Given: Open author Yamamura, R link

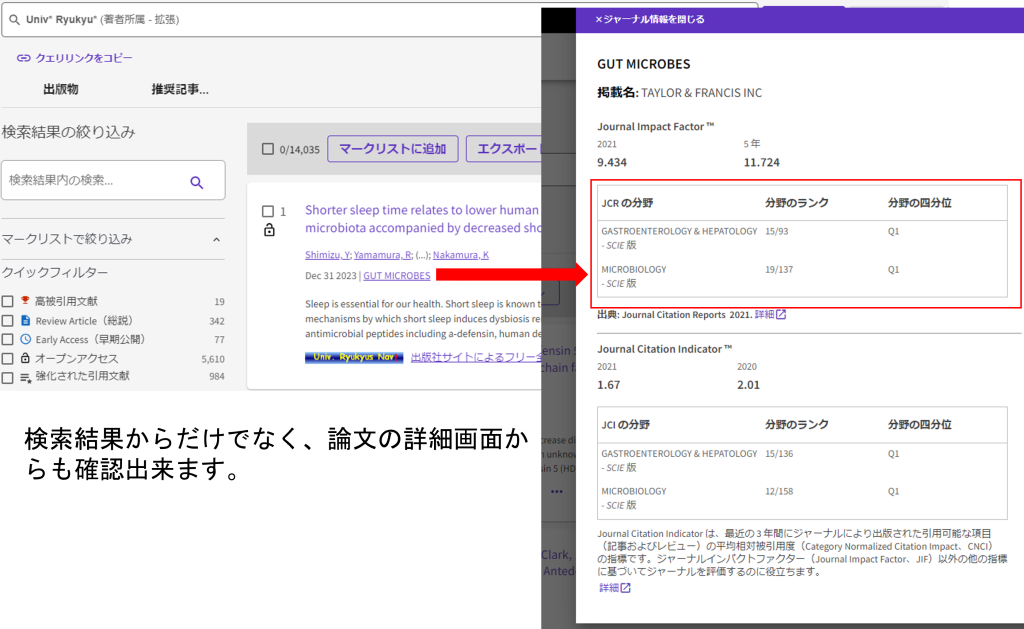Looking at the screenshot, I should tap(382, 255).
